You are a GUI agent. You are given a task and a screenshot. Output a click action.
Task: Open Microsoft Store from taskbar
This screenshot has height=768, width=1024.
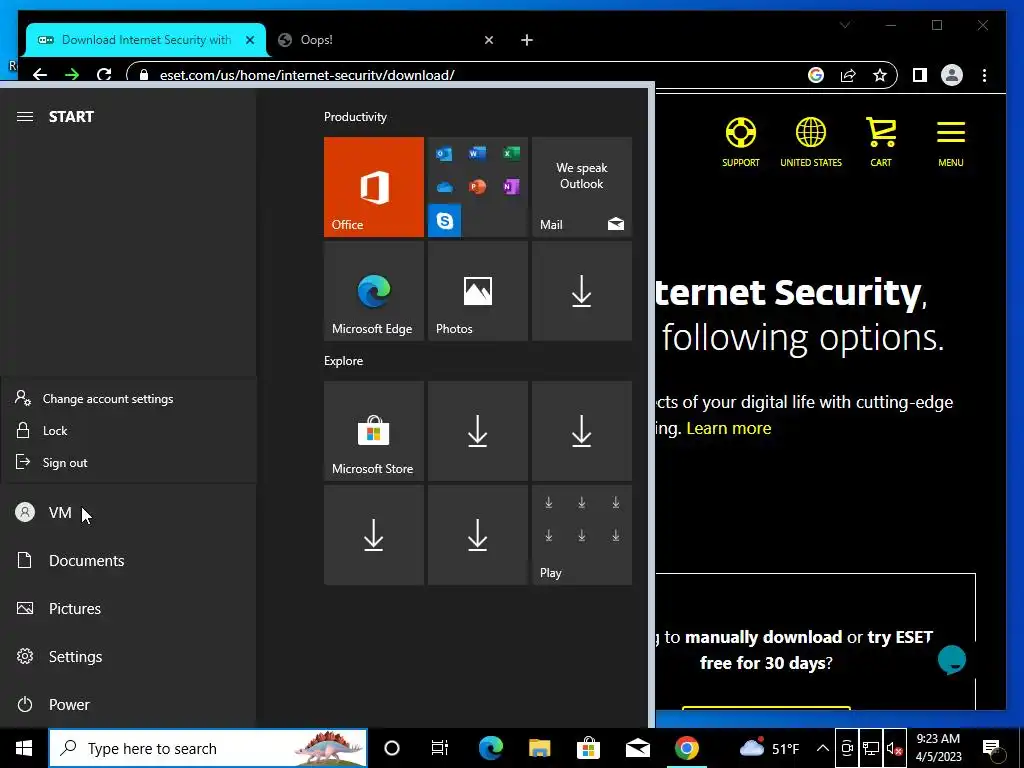(x=588, y=748)
